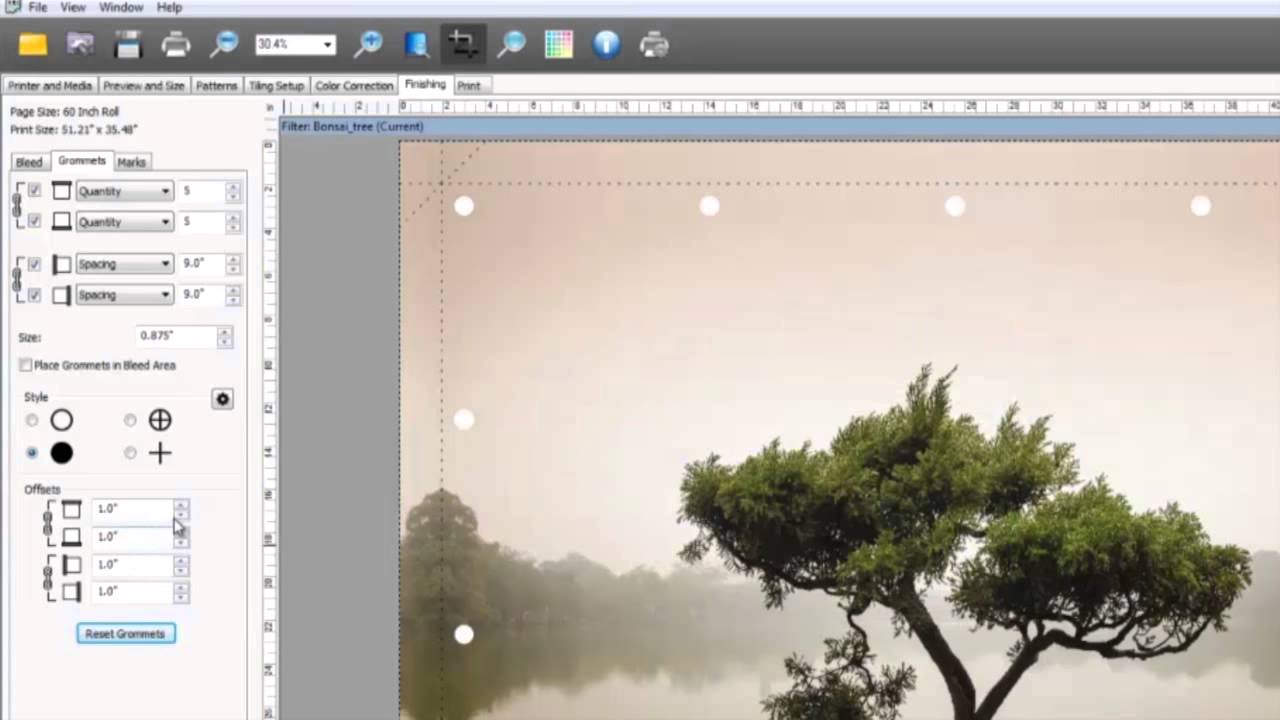This screenshot has width=1280, height=720.
Task: Zoom out with the minus magnifier
Action: click(x=224, y=44)
